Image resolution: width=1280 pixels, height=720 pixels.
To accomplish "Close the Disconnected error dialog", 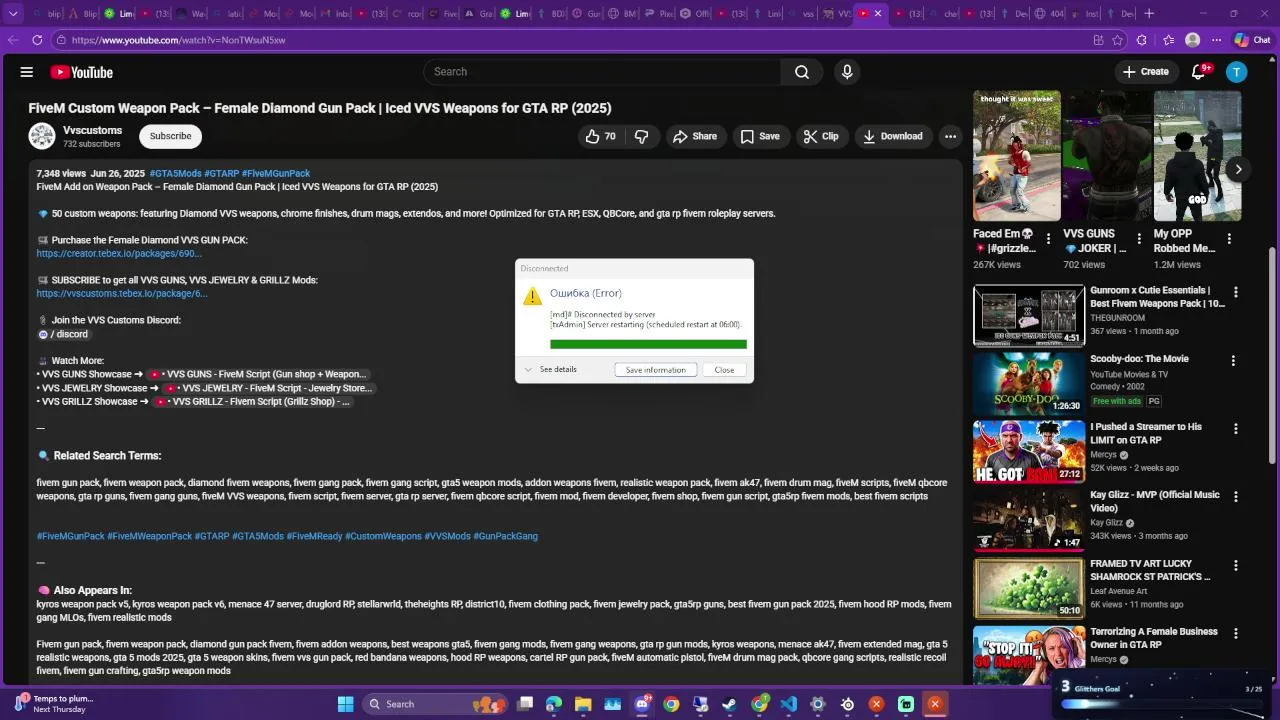I will [724, 370].
